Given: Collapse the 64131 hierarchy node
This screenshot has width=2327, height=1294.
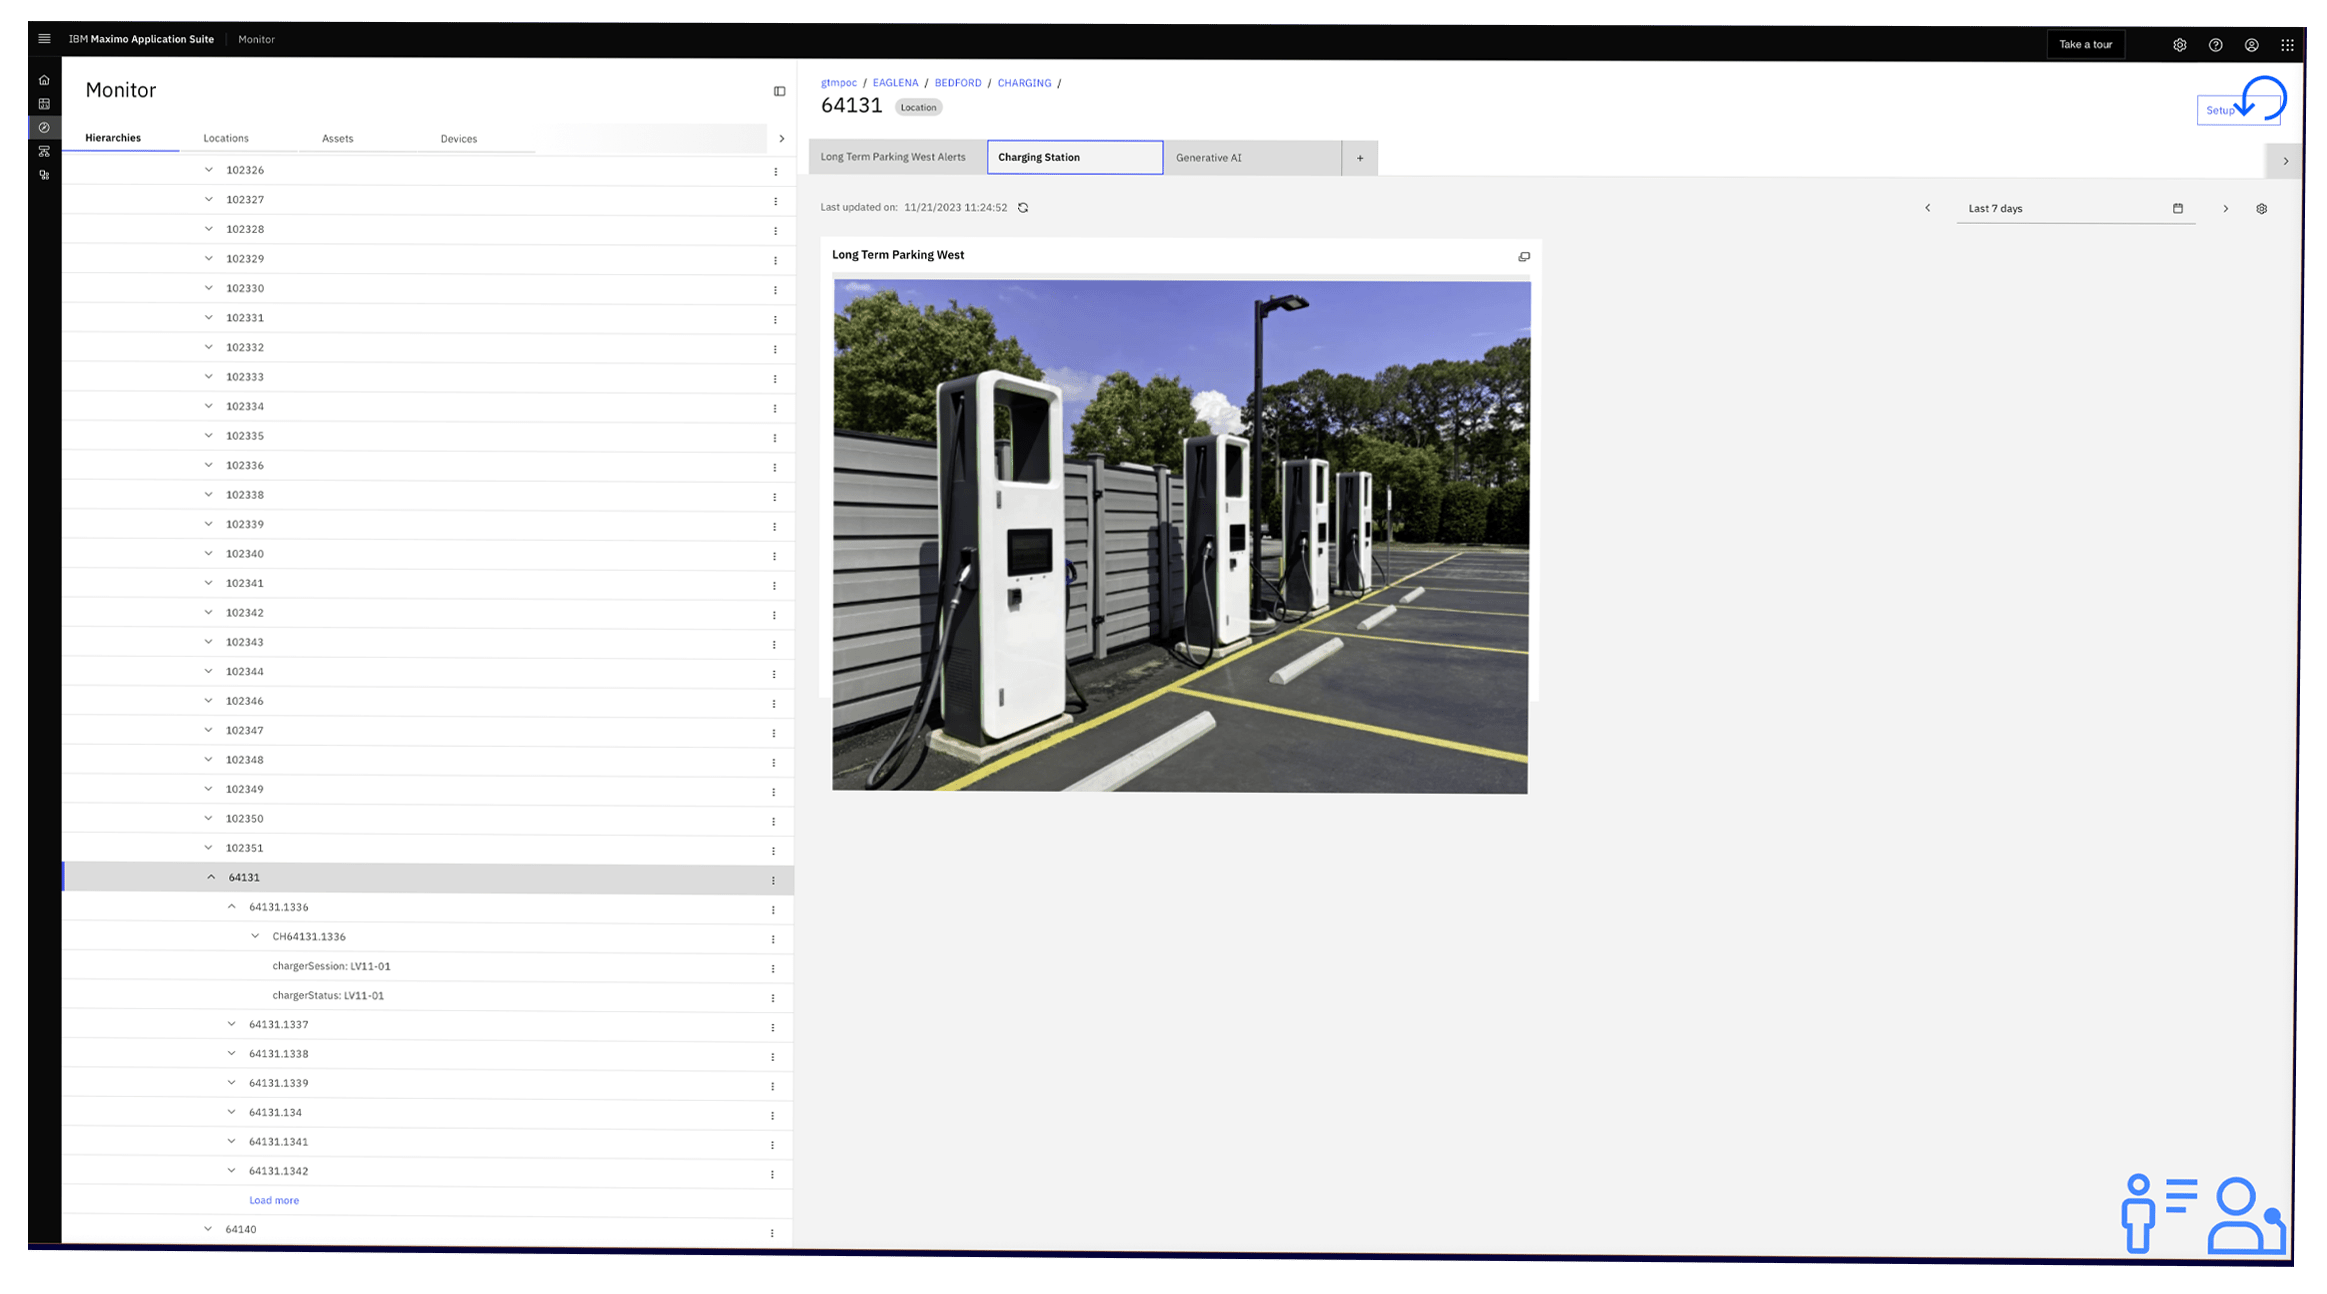Looking at the screenshot, I should coord(211,877).
